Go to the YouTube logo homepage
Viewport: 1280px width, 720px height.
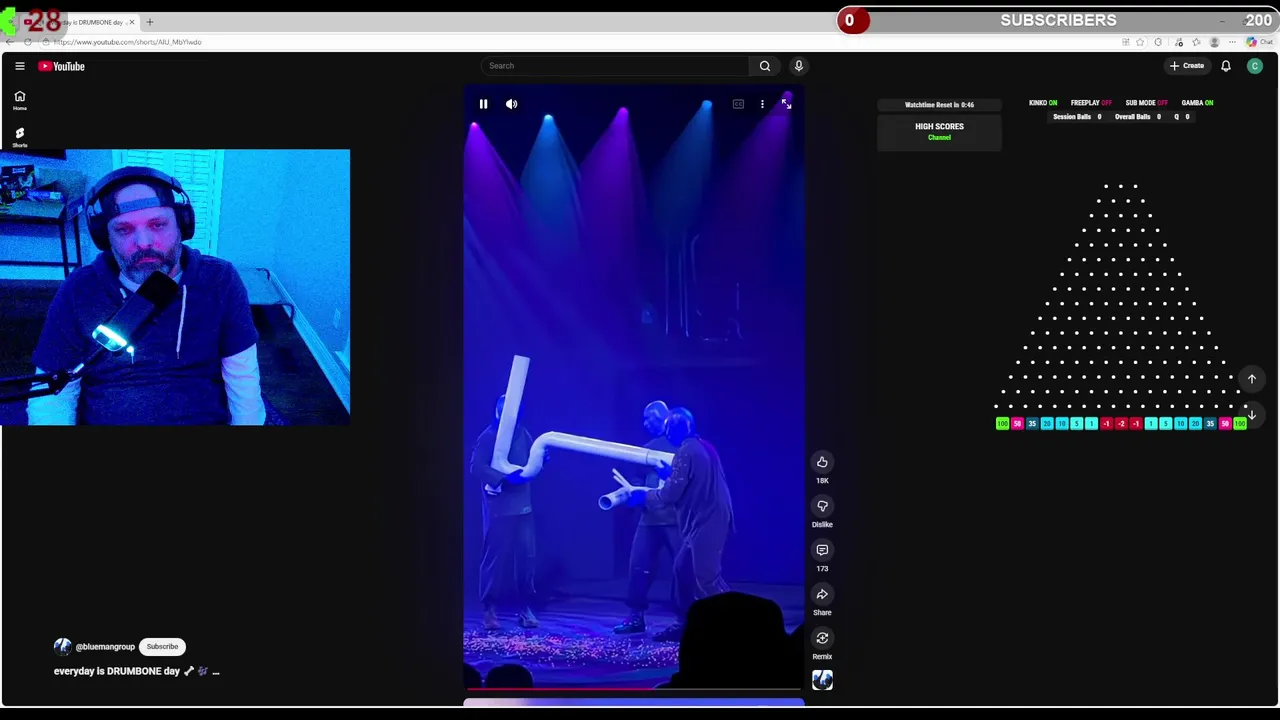(62, 66)
